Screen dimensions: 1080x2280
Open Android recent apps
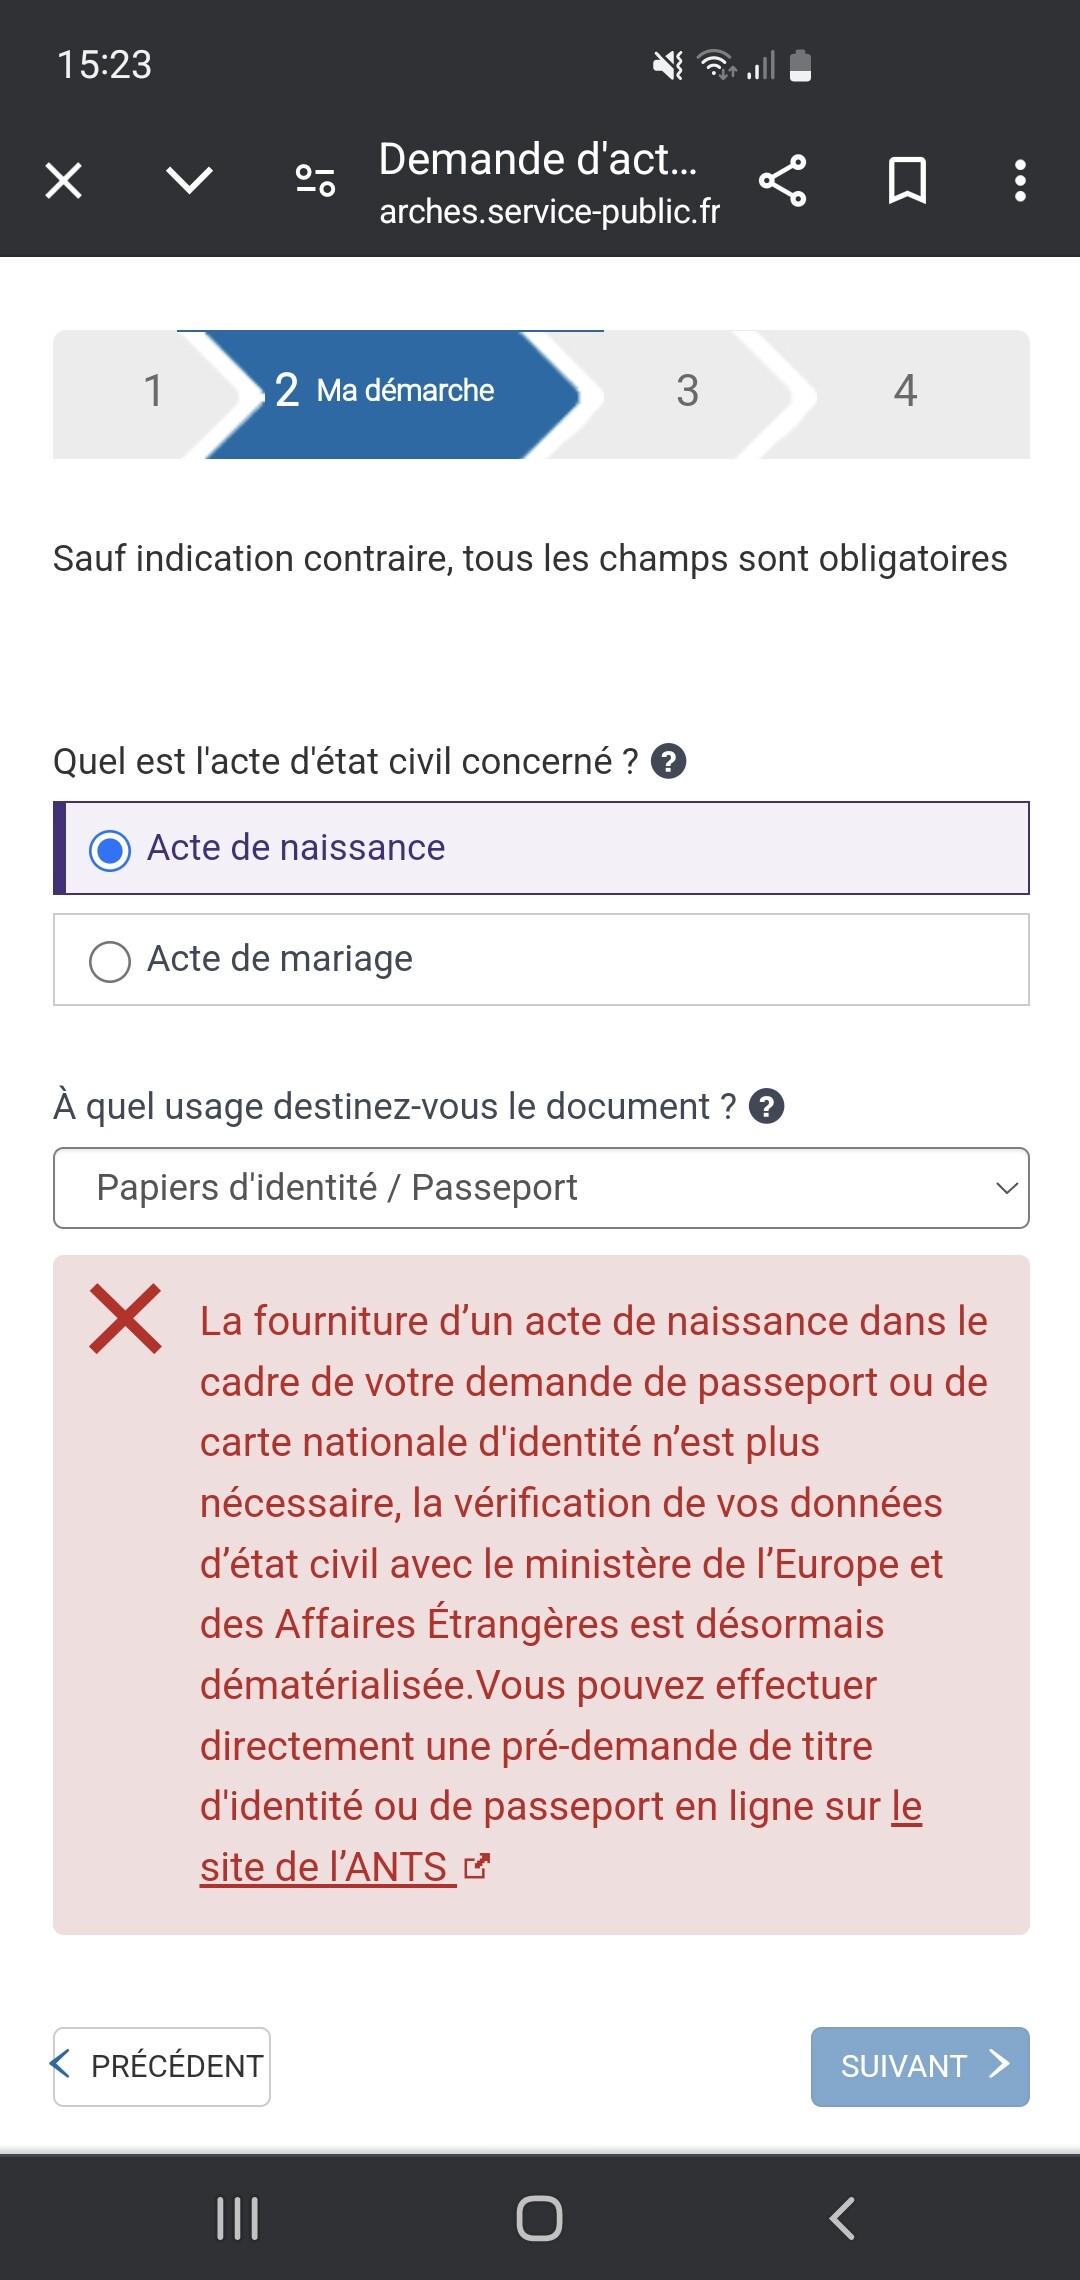pos(238,2218)
